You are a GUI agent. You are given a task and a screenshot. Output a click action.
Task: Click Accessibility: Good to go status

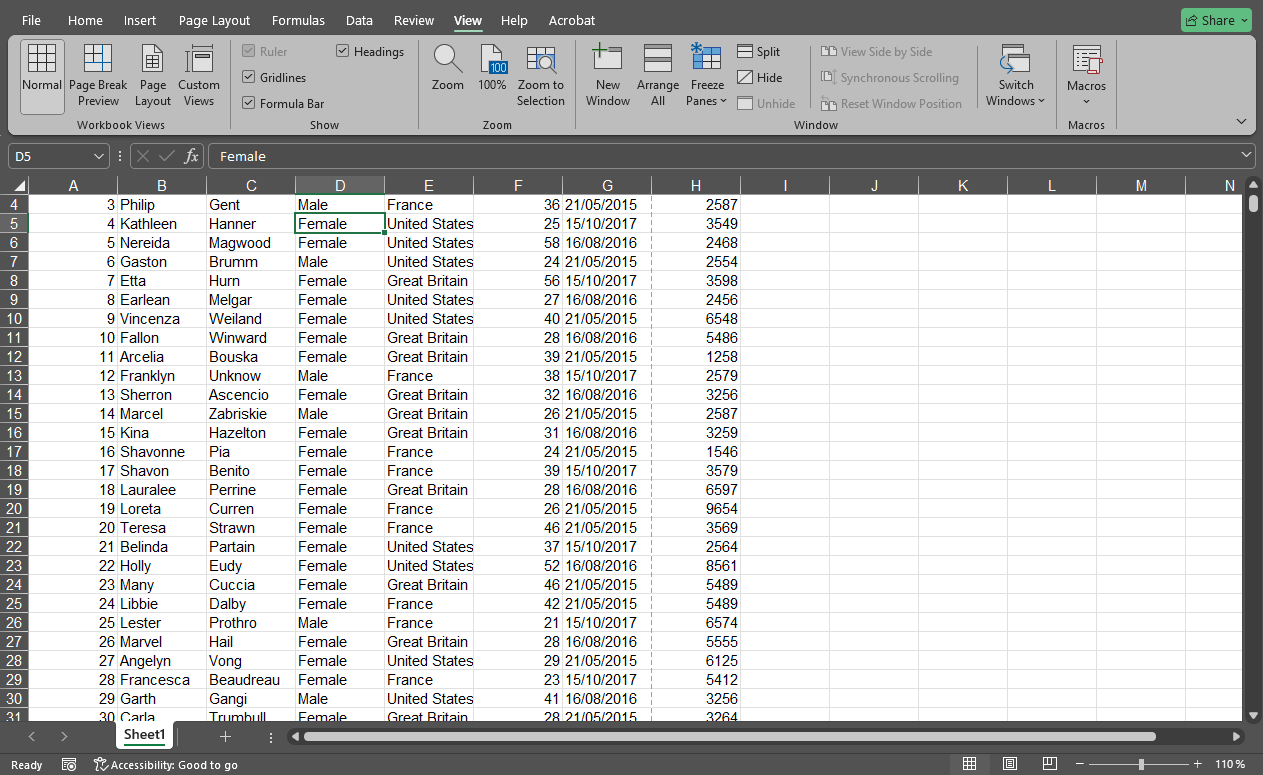coord(166,764)
